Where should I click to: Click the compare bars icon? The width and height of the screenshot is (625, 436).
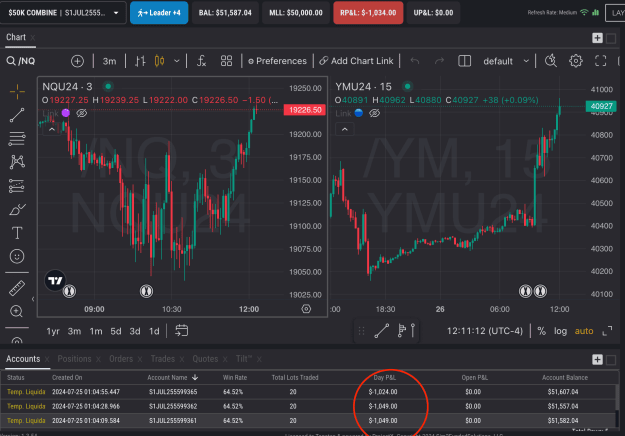140,61
